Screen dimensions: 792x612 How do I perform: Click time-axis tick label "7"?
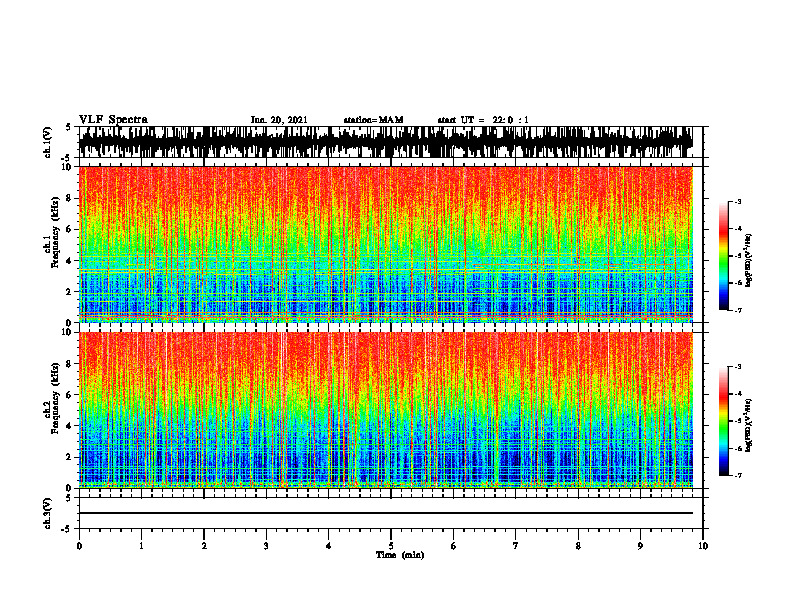point(516,546)
